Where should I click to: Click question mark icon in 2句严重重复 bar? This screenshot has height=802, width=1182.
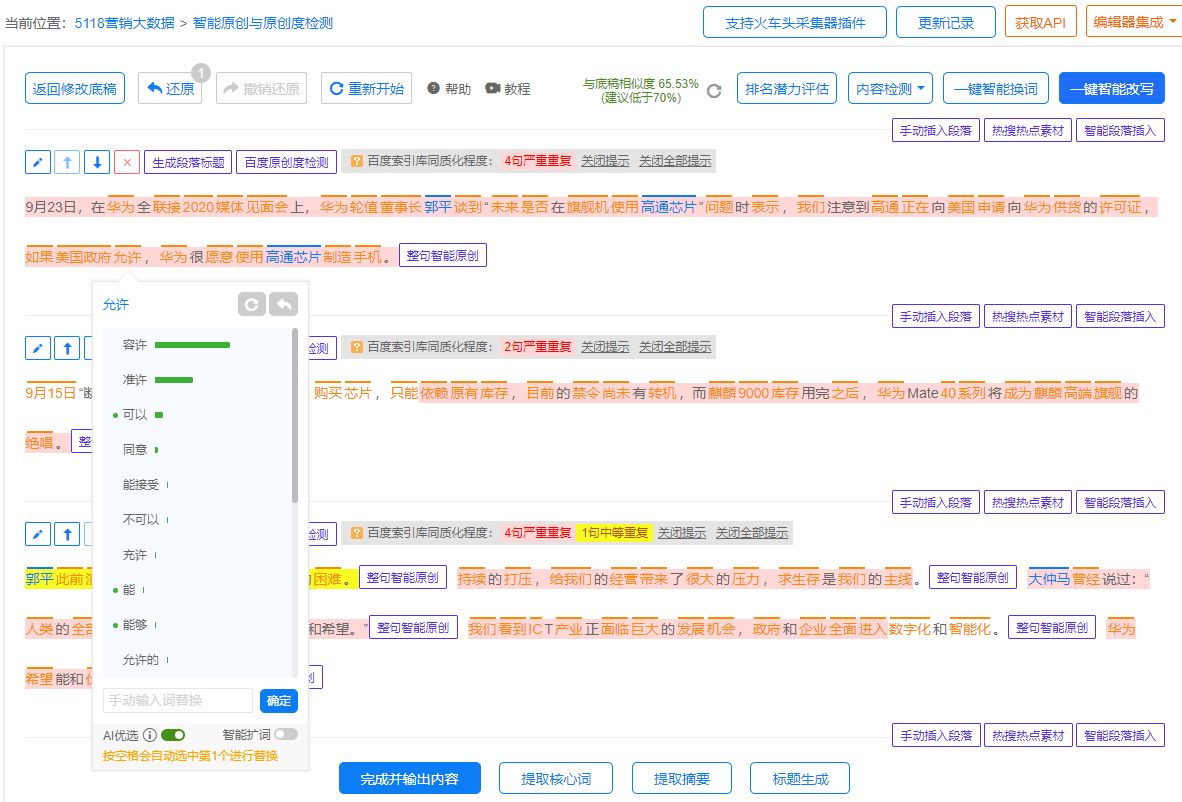click(357, 347)
